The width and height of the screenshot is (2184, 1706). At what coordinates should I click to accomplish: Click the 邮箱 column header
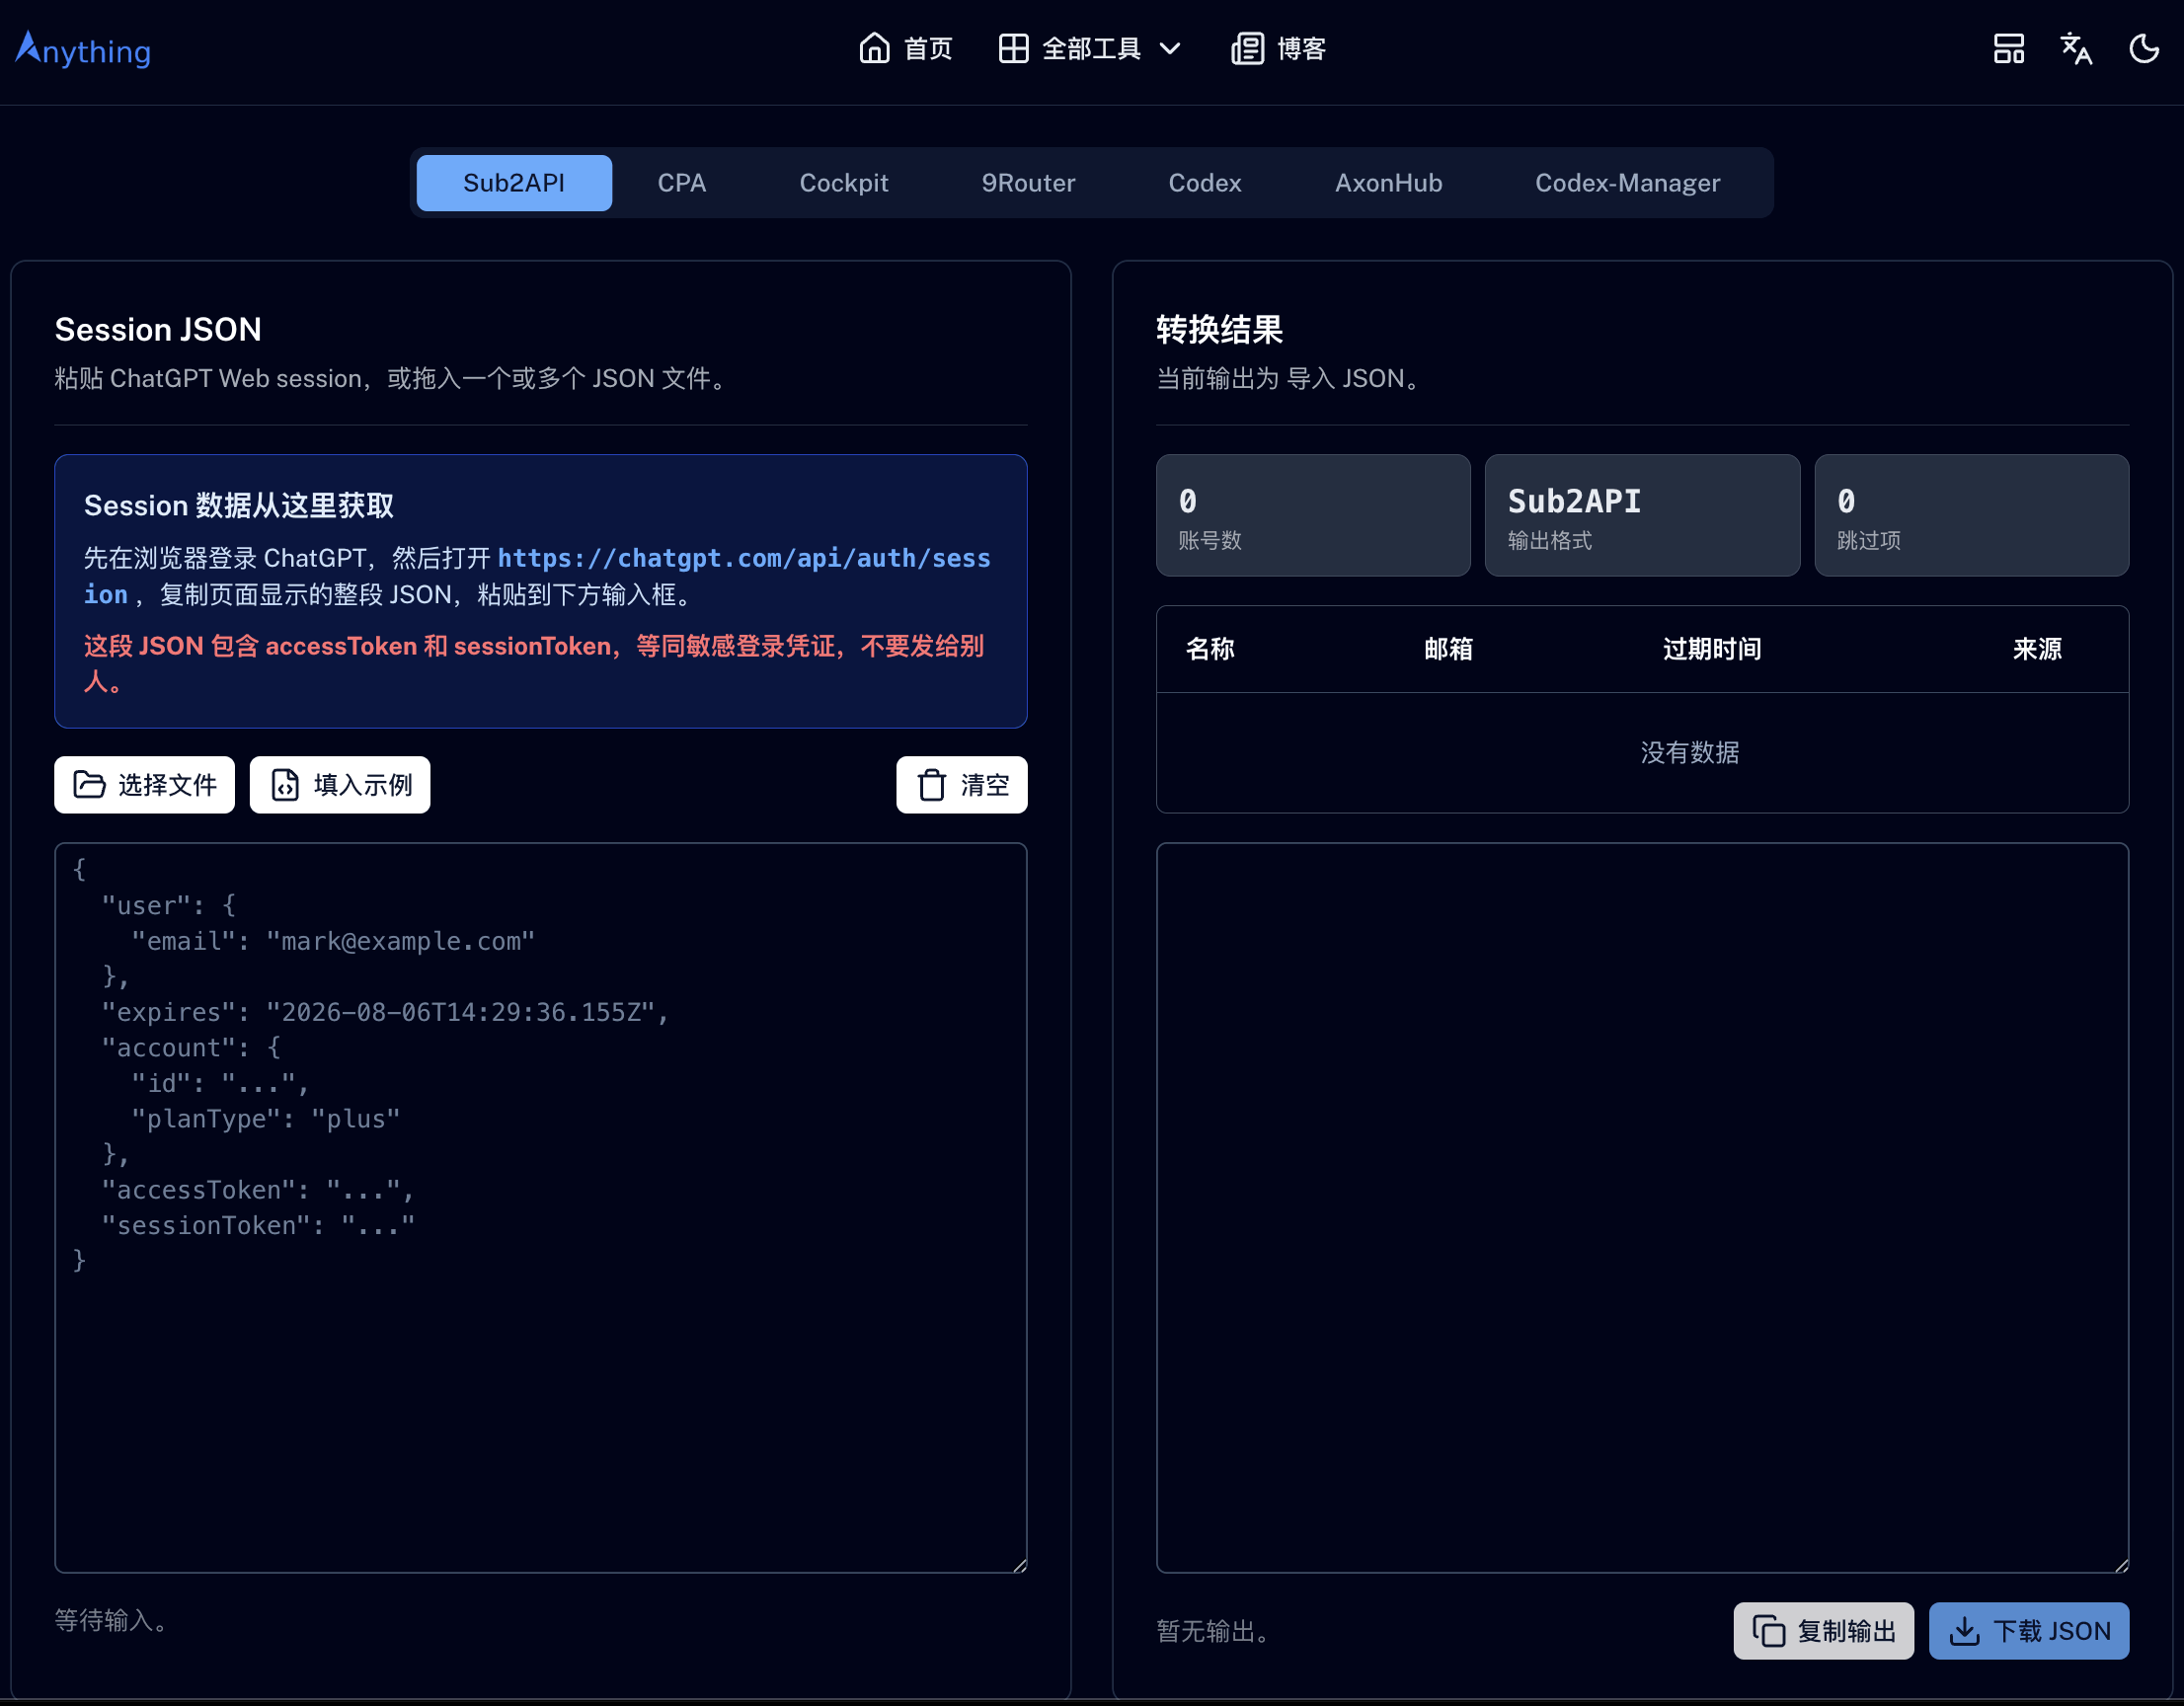1448,649
